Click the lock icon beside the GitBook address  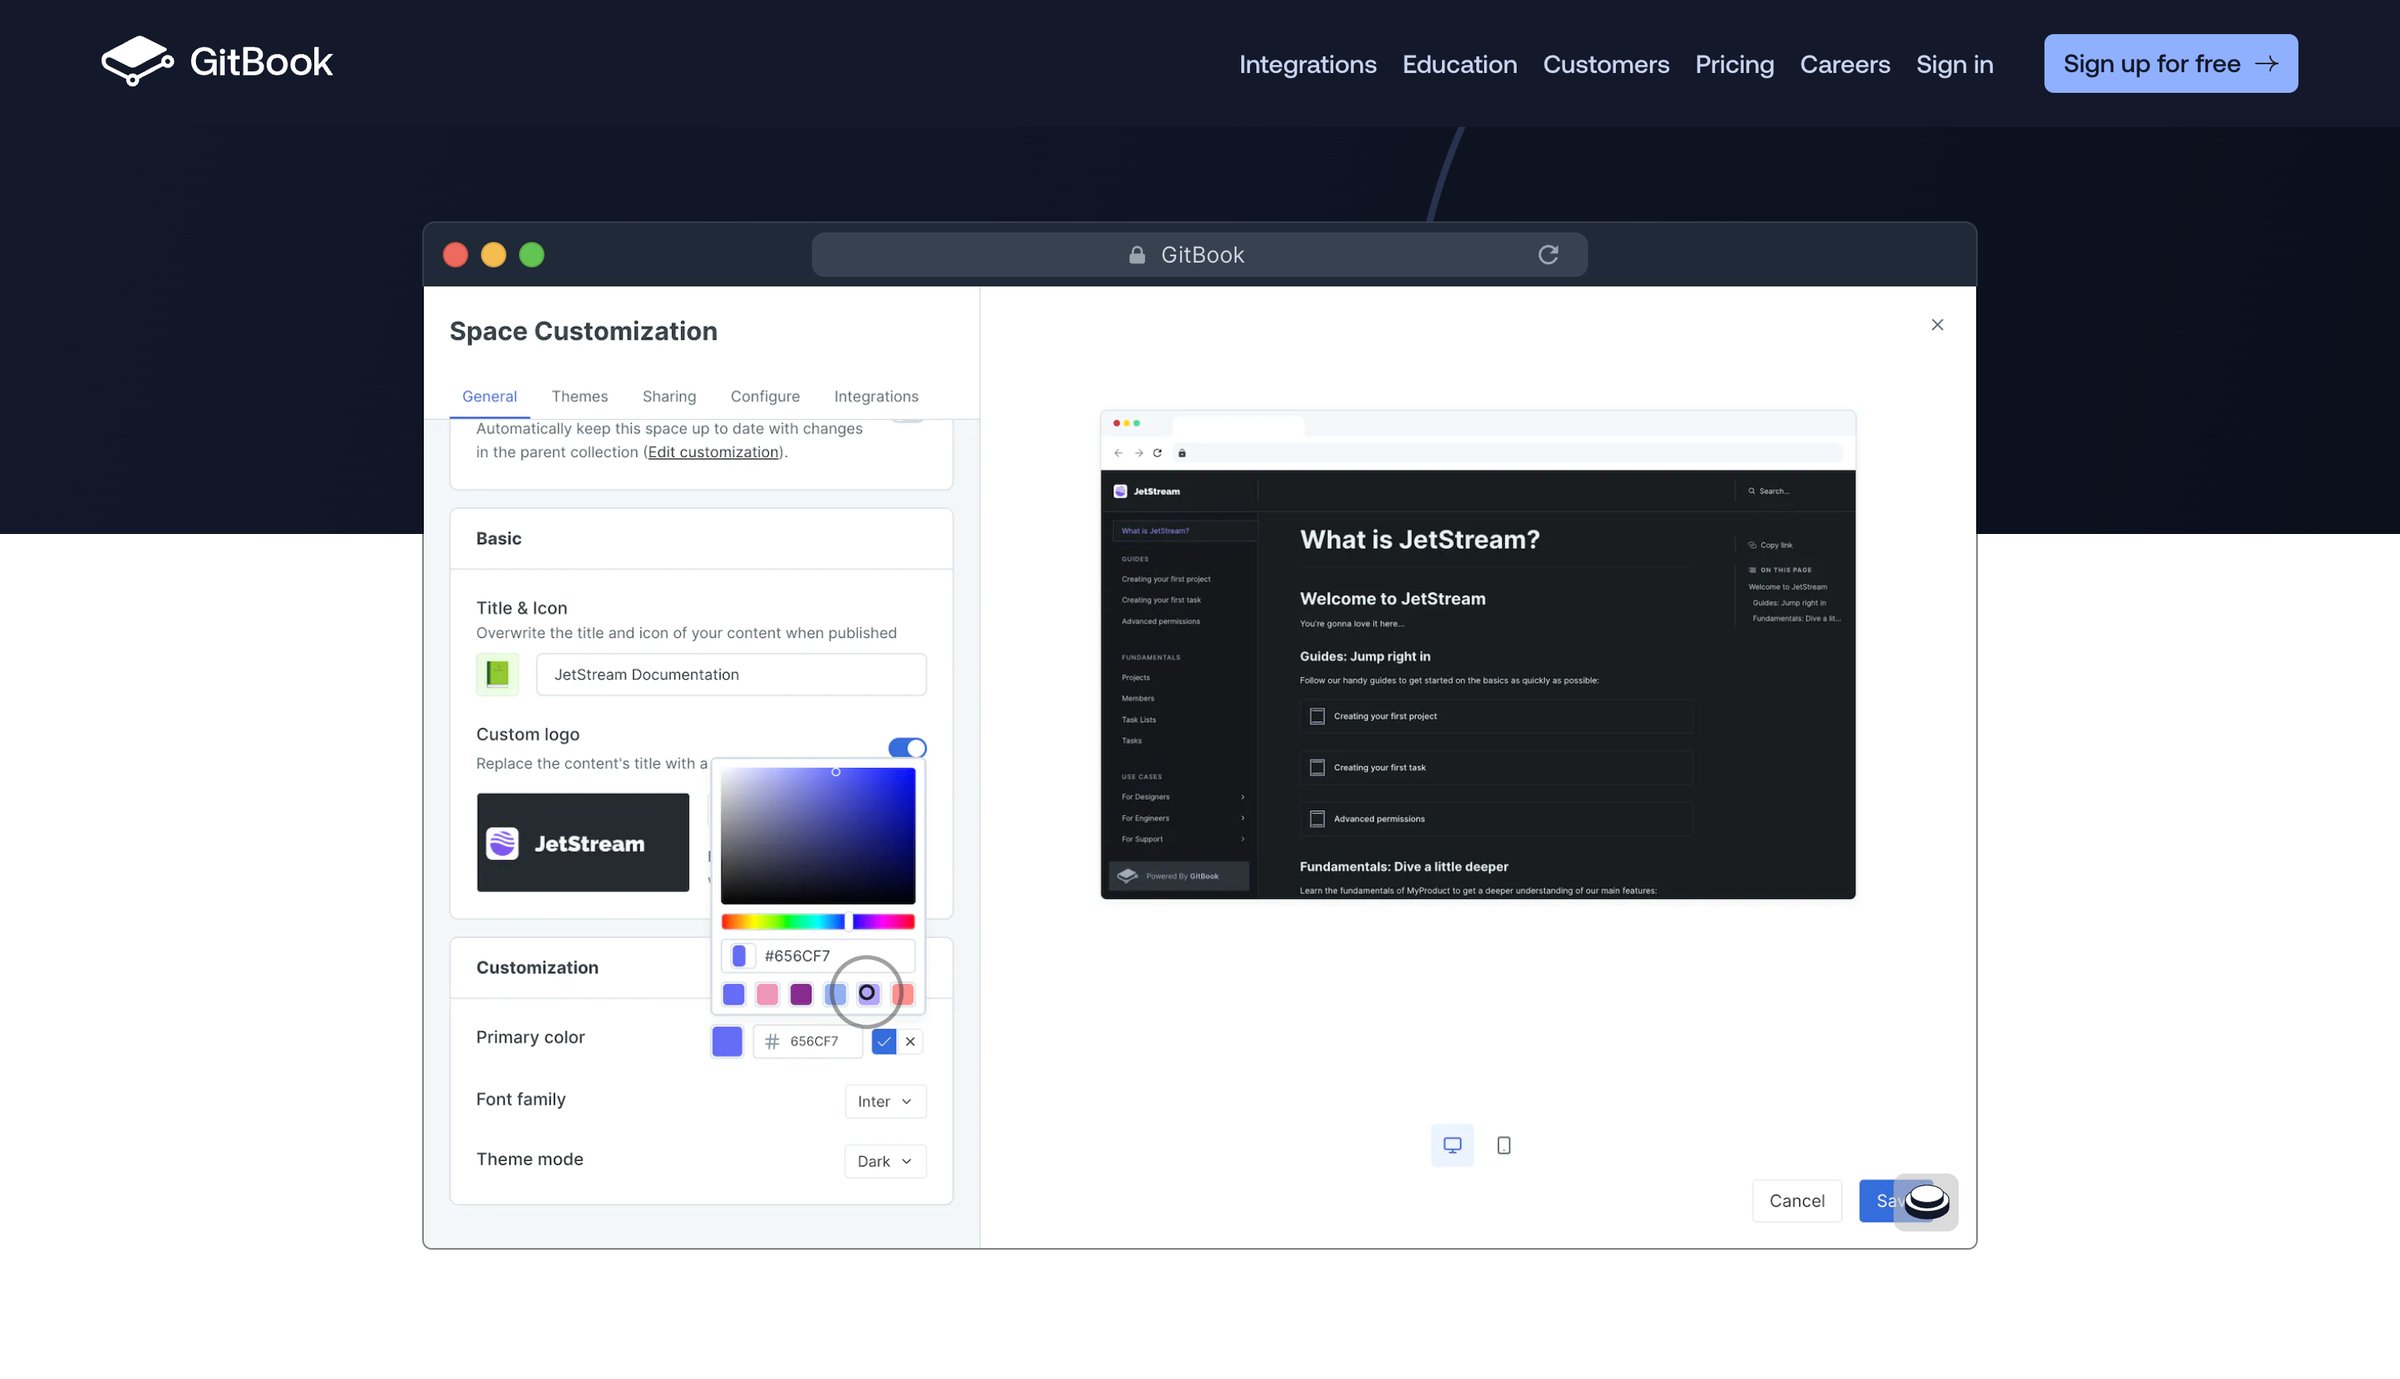pos(1136,255)
